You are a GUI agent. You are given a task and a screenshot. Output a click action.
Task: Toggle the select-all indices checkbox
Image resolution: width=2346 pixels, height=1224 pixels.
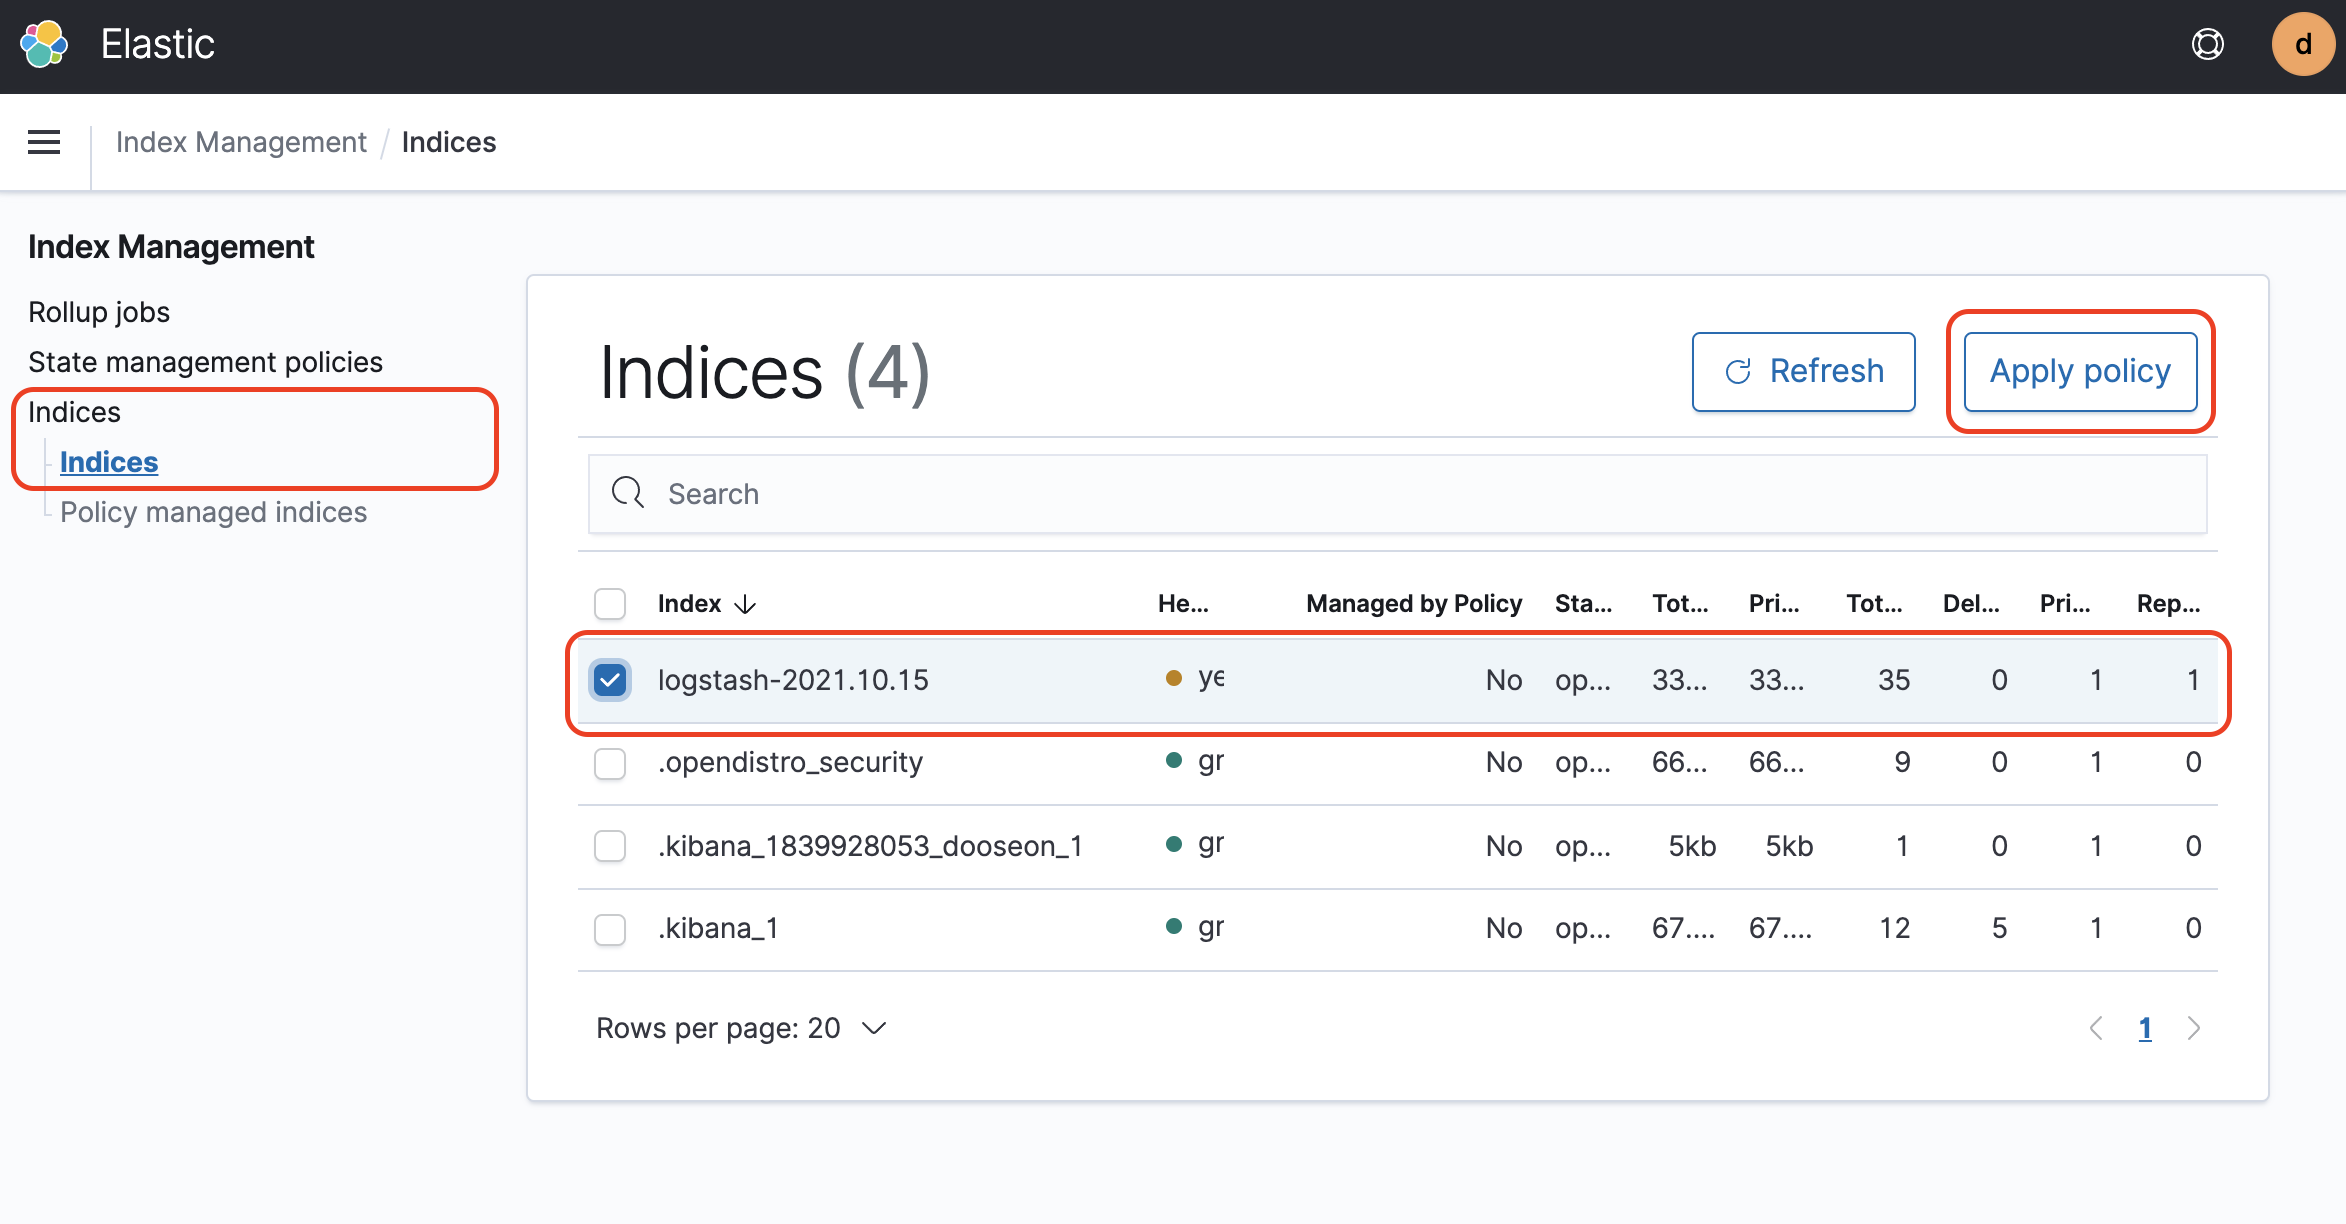point(610,604)
